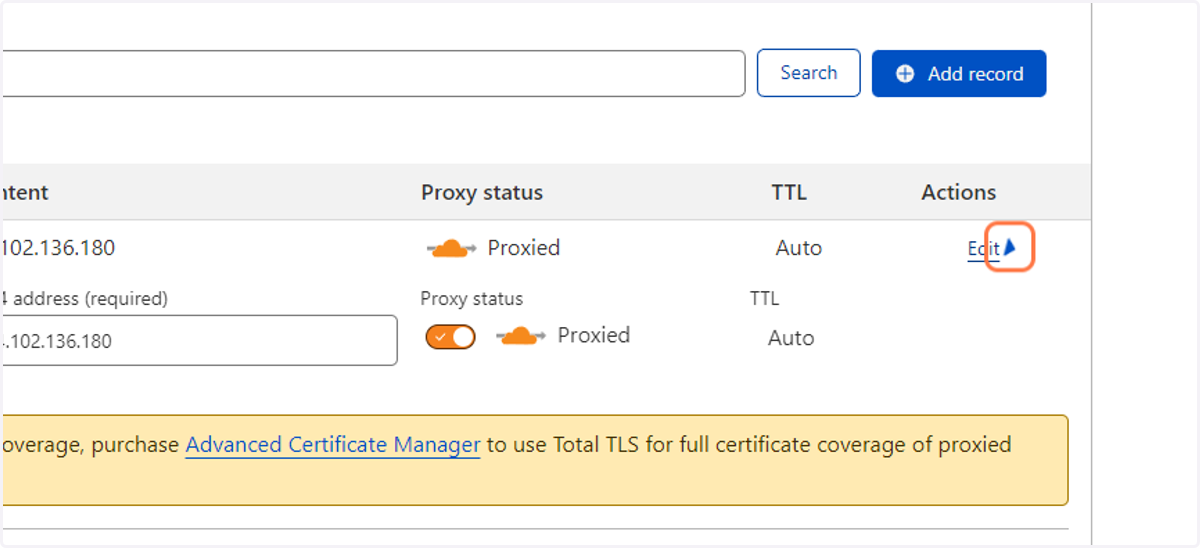1200x548 pixels.
Task: Click the Add record button
Action: pyautogui.click(x=959, y=74)
